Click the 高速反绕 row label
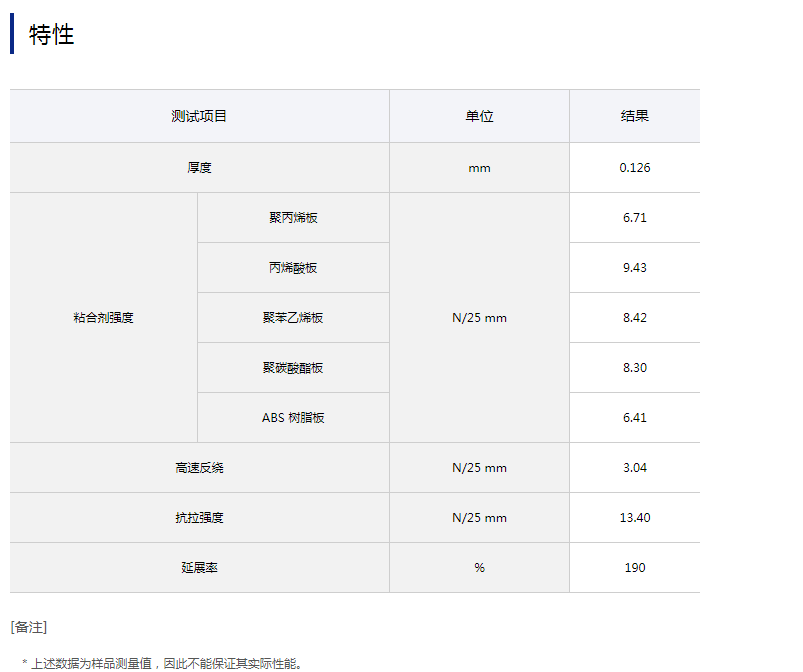803x672 pixels. (199, 468)
